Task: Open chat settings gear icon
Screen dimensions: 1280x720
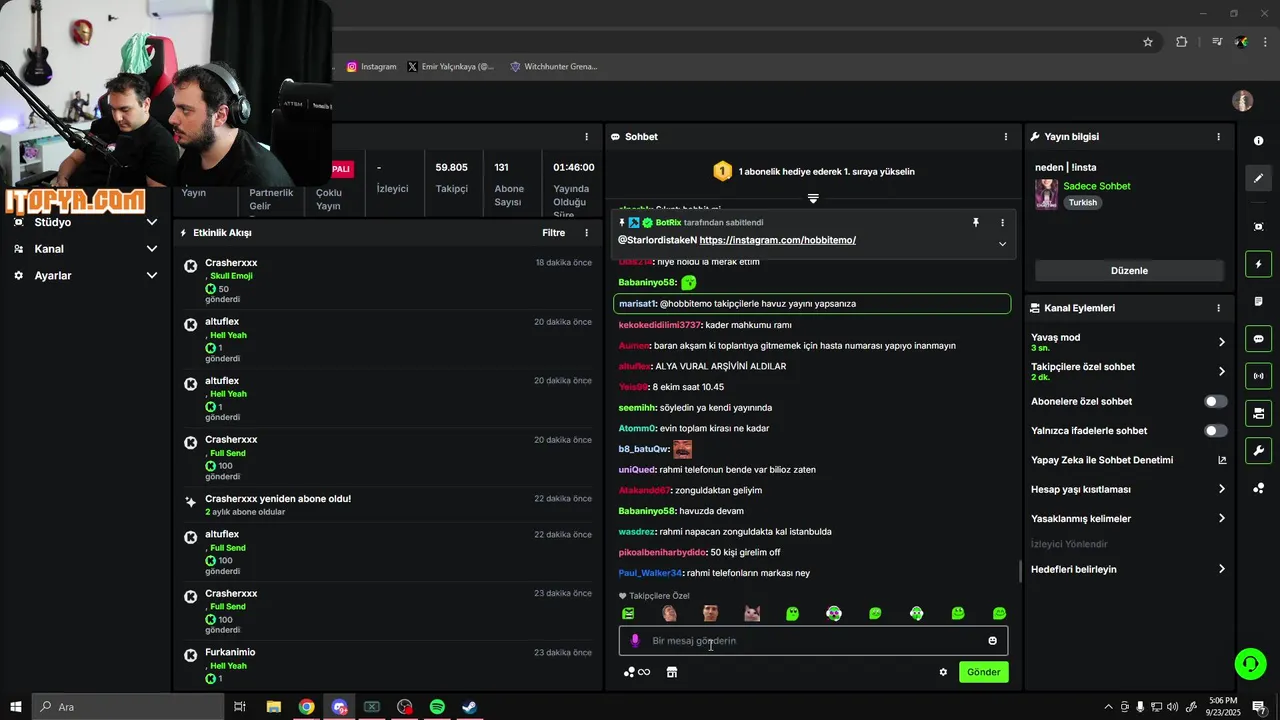Action: pos(942,672)
